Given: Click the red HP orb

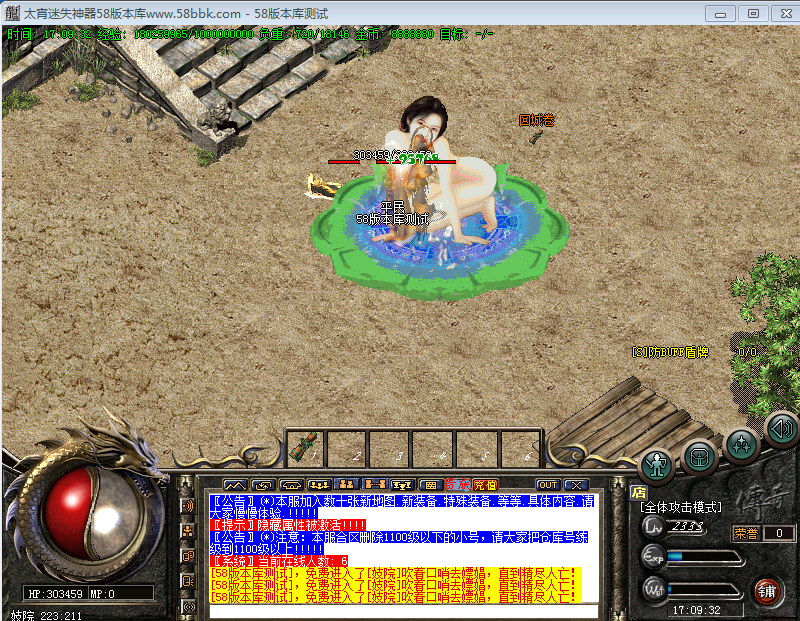Looking at the screenshot, I should pyautogui.click(x=68, y=513).
